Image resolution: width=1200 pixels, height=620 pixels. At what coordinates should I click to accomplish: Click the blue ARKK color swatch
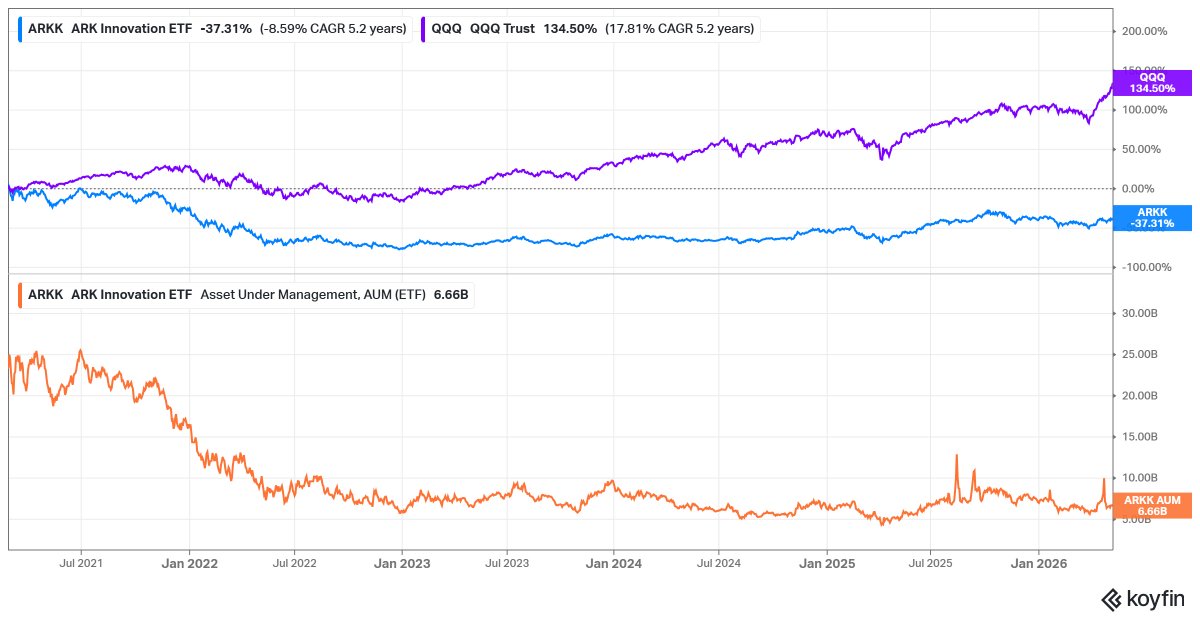tap(21, 29)
